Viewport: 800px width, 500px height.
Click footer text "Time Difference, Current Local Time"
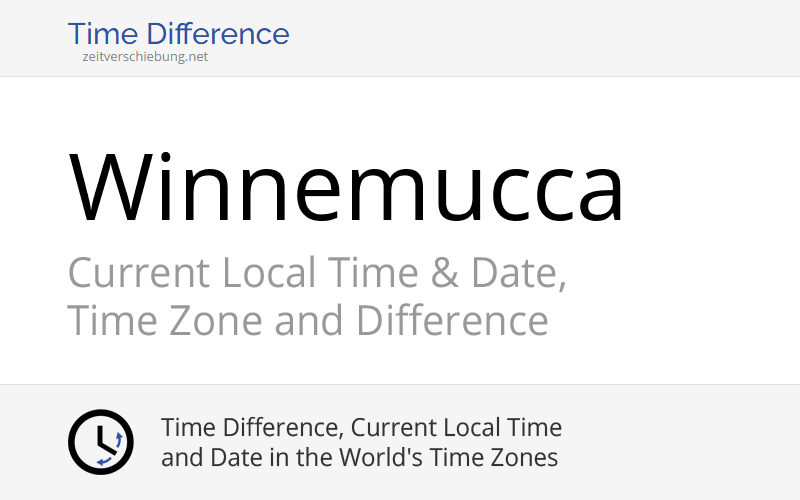point(361,428)
